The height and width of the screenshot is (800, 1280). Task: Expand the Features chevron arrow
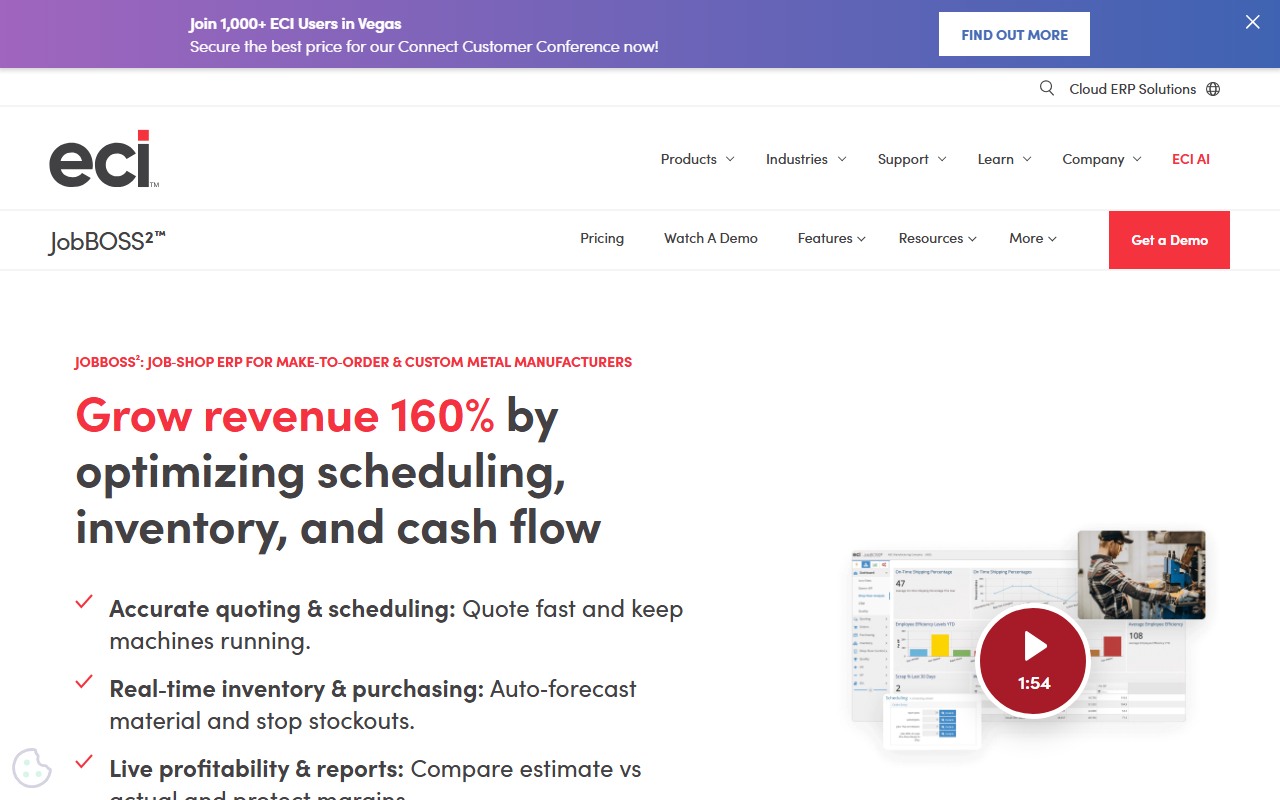[862, 239]
